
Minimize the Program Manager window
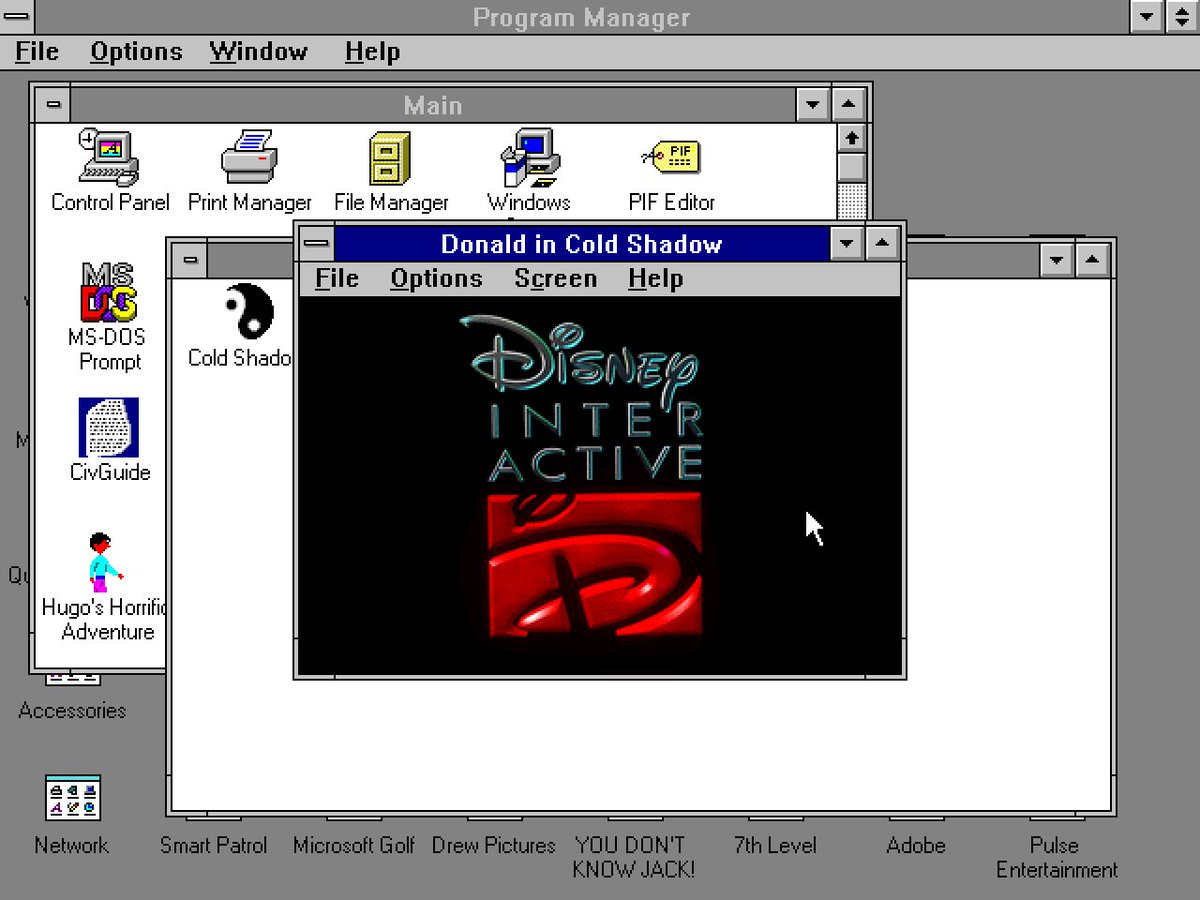click(1146, 17)
